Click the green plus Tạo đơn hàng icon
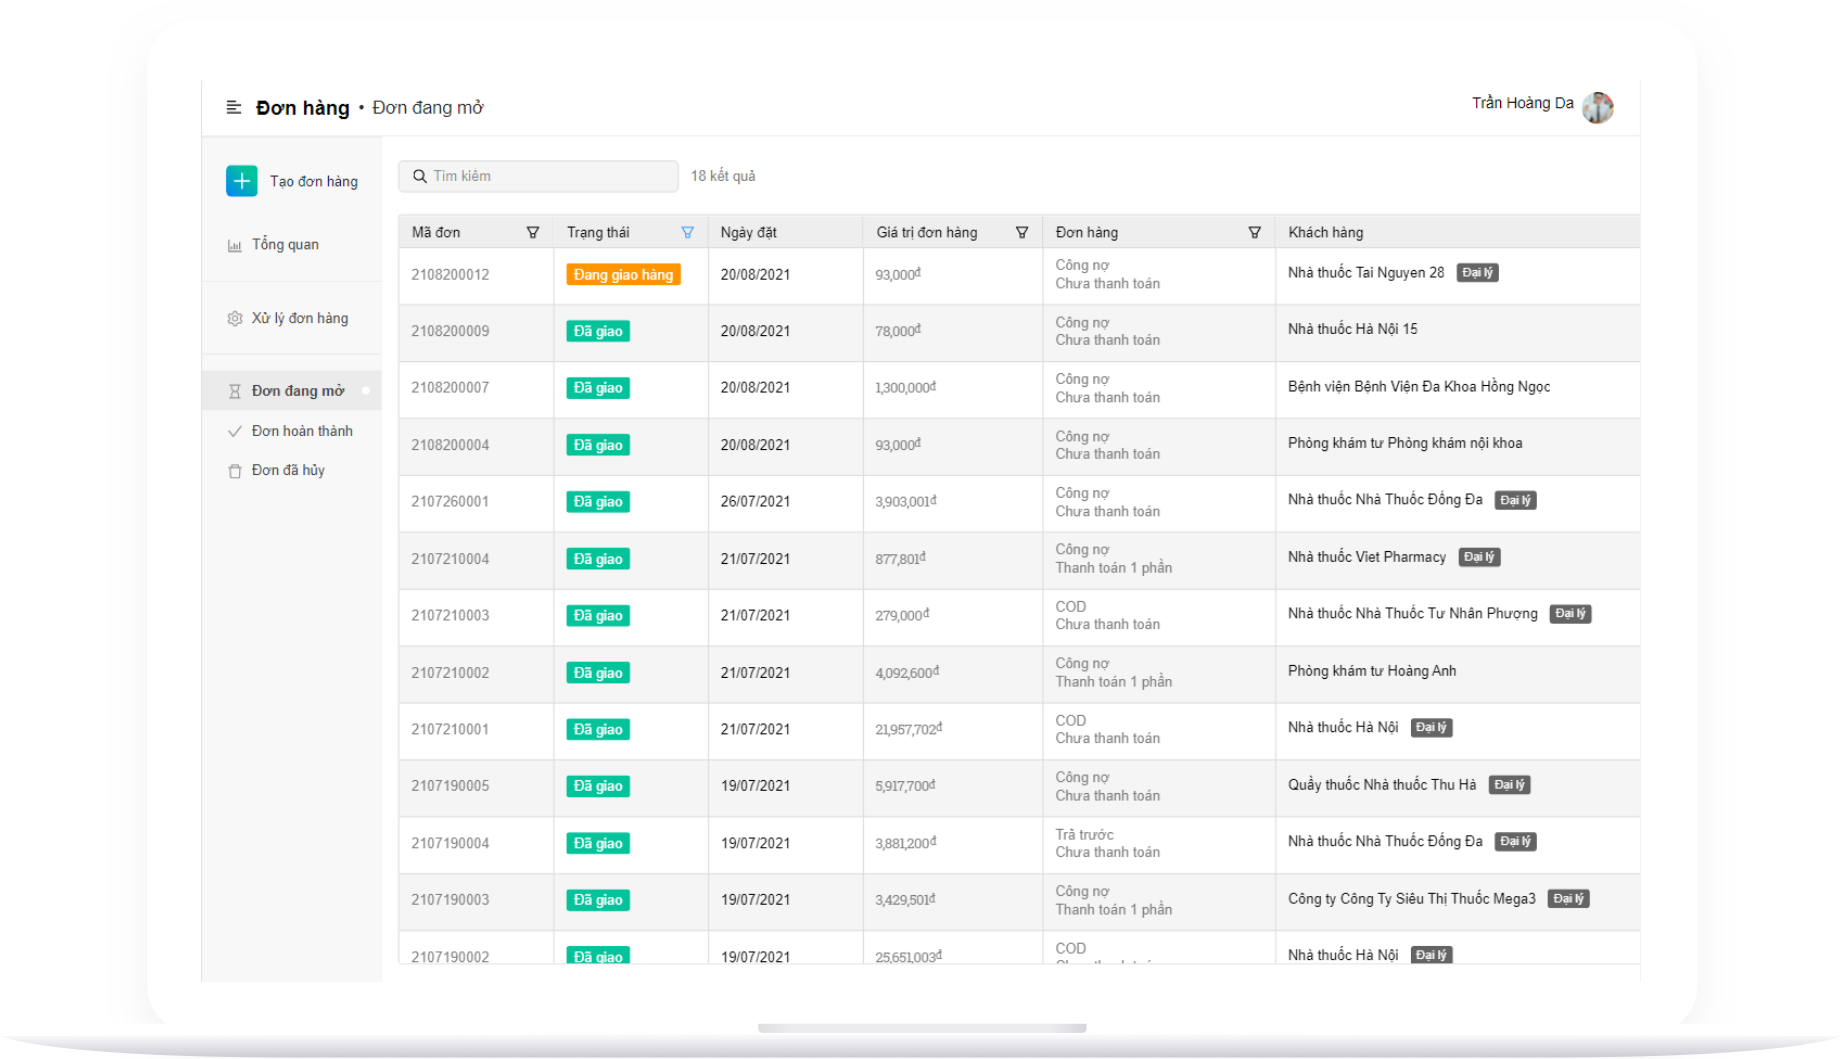 click(x=241, y=181)
